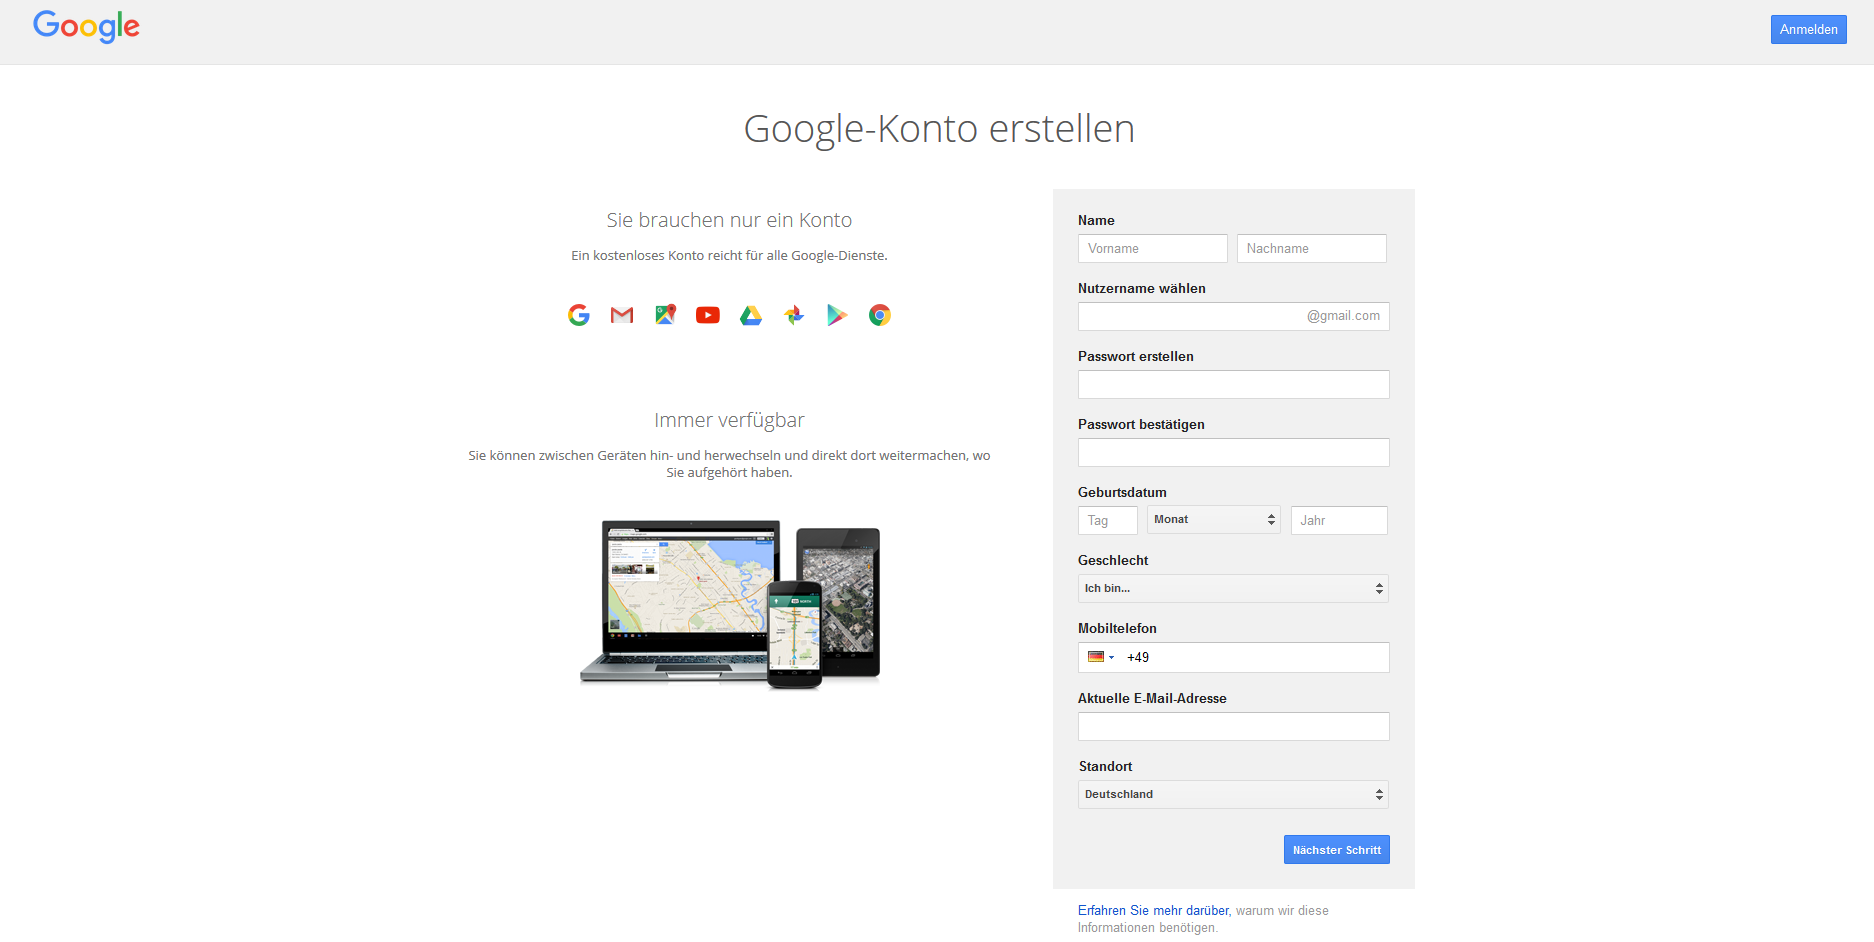Click the Nächster Schritt button
The height and width of the screenshot is (942, 1874).
pos(1336,850)
